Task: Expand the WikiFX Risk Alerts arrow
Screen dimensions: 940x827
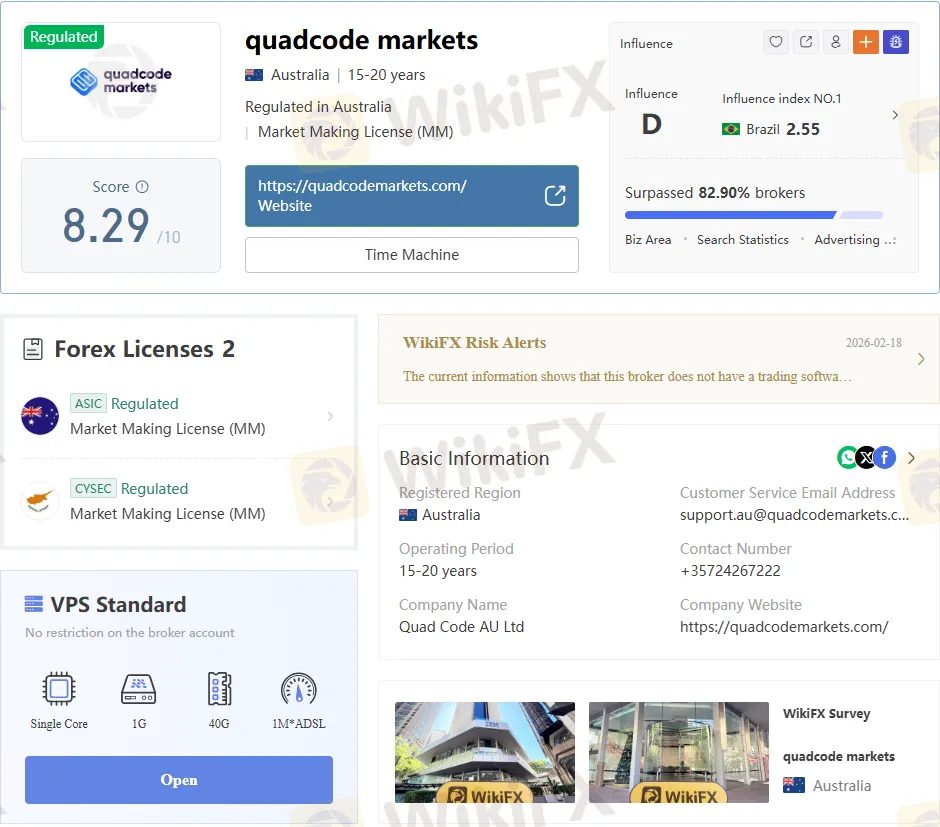Action: coord(921,359)
